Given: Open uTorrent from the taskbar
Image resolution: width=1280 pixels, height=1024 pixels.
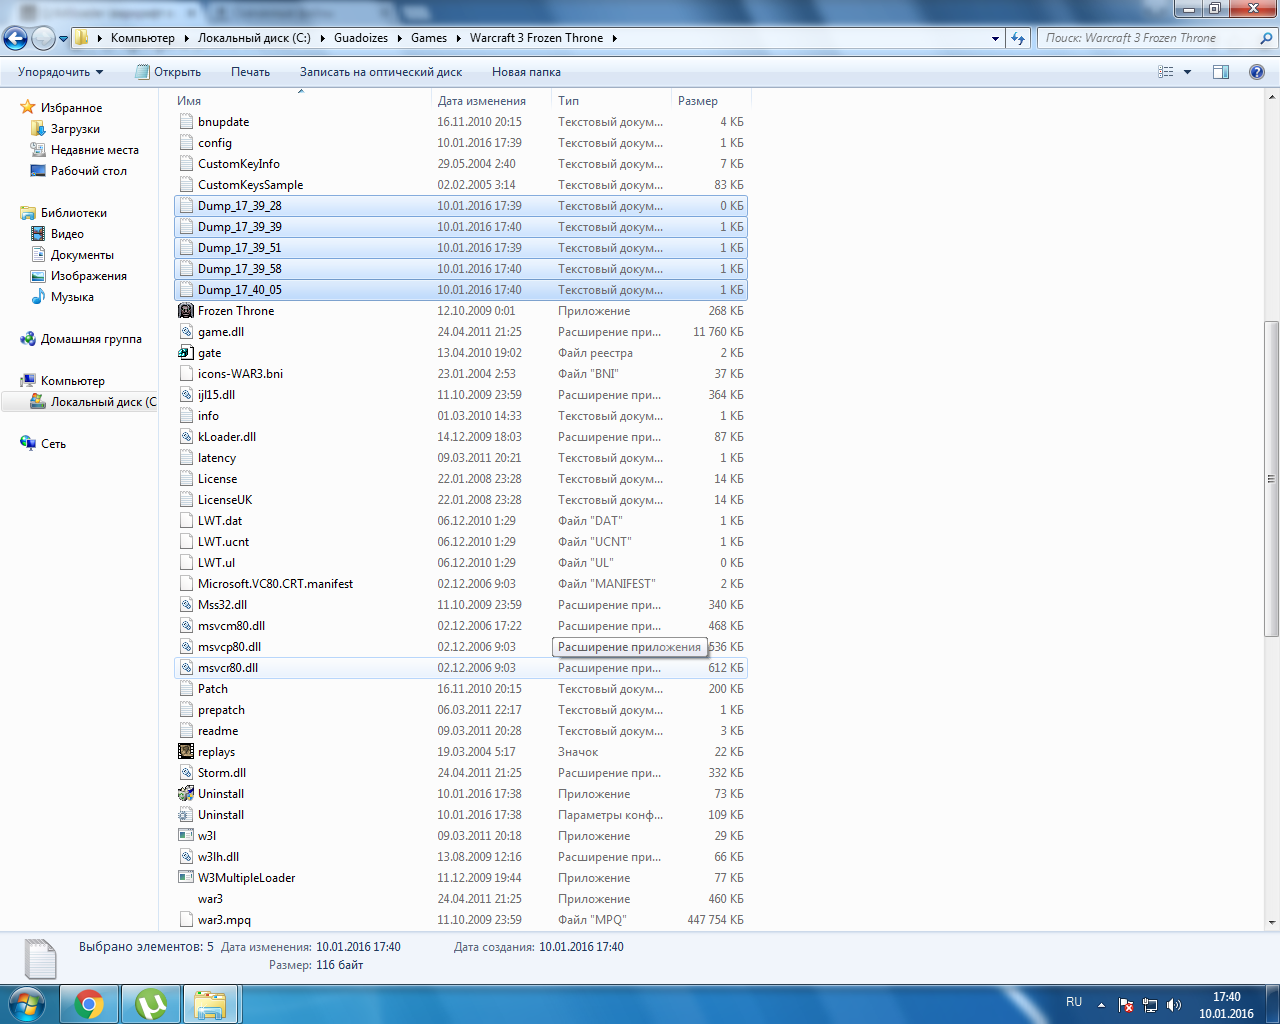Looking at the screenshot, I should (151, 1004).
